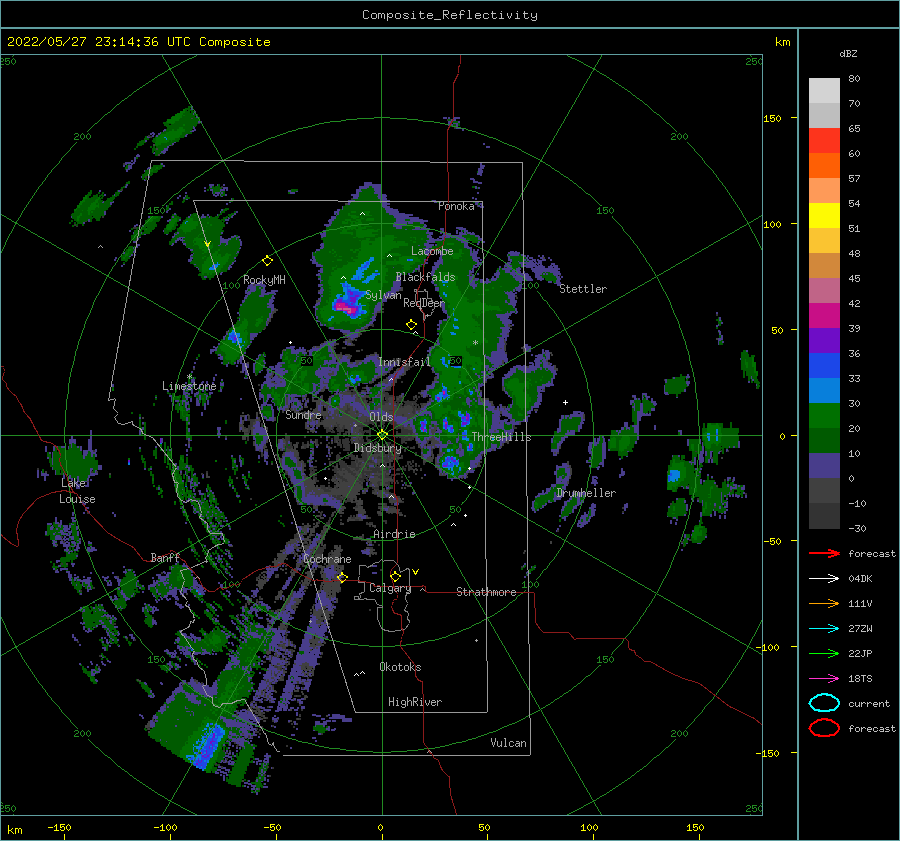Click the yellow diamond marker below RedDeer

point(411,325)
